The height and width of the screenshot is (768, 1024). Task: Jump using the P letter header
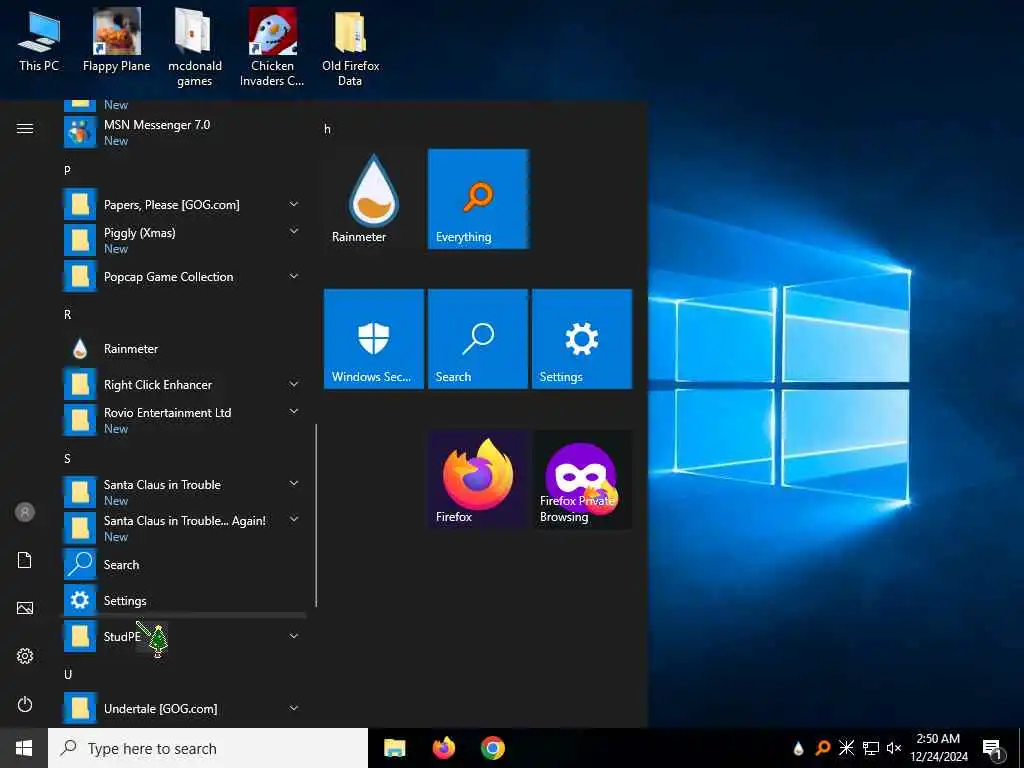pos(67,170)
